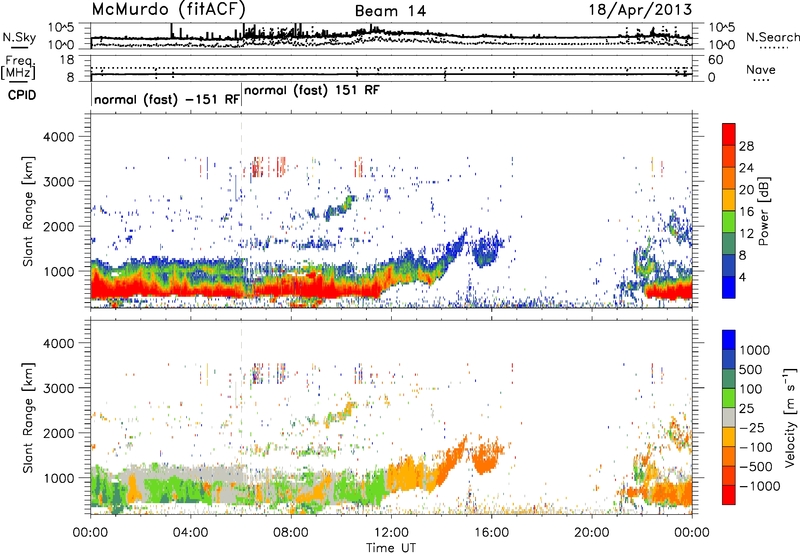Click Velocity color bar segment -100 to -500
Screen dimensions: 800x554
(x=729, y=457)
